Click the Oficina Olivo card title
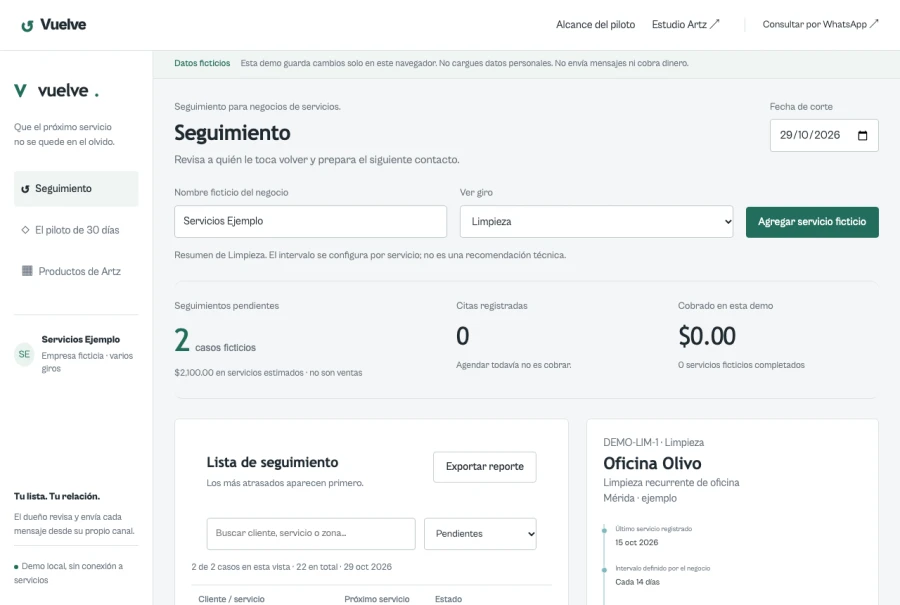The image size is (900, 605). pos(652,463)
